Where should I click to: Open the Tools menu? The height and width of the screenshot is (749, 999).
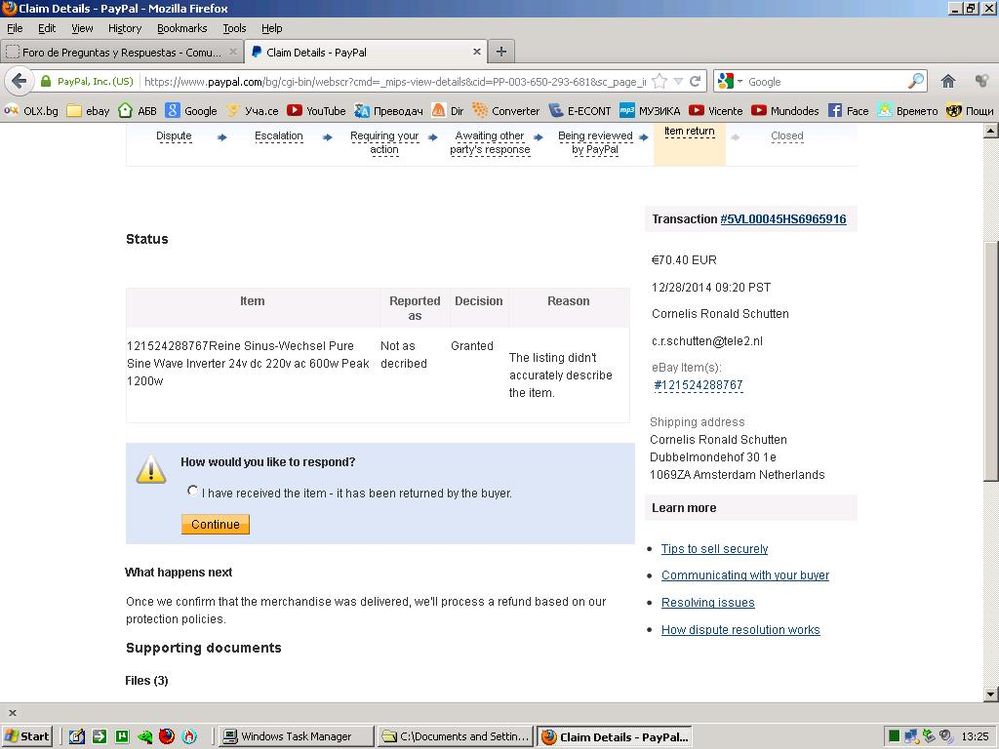pyautogui.click(x=234, y=28)
